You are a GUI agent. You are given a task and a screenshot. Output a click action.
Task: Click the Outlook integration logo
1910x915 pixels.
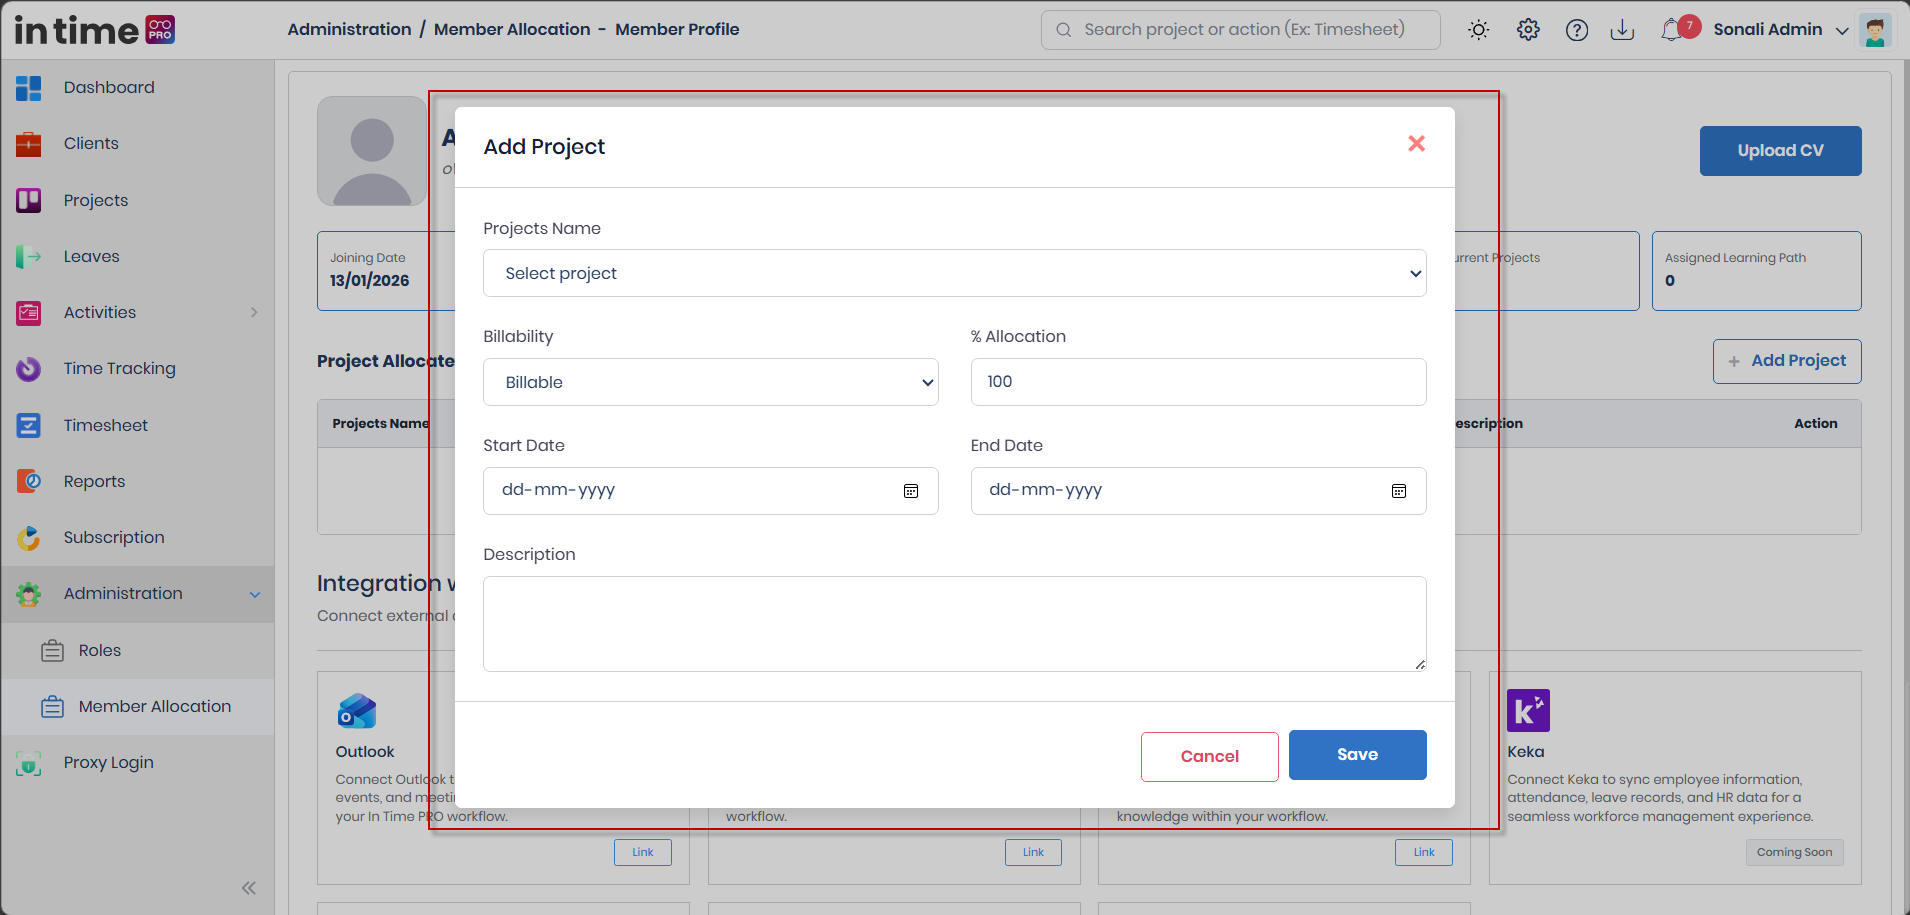(356, 711)
